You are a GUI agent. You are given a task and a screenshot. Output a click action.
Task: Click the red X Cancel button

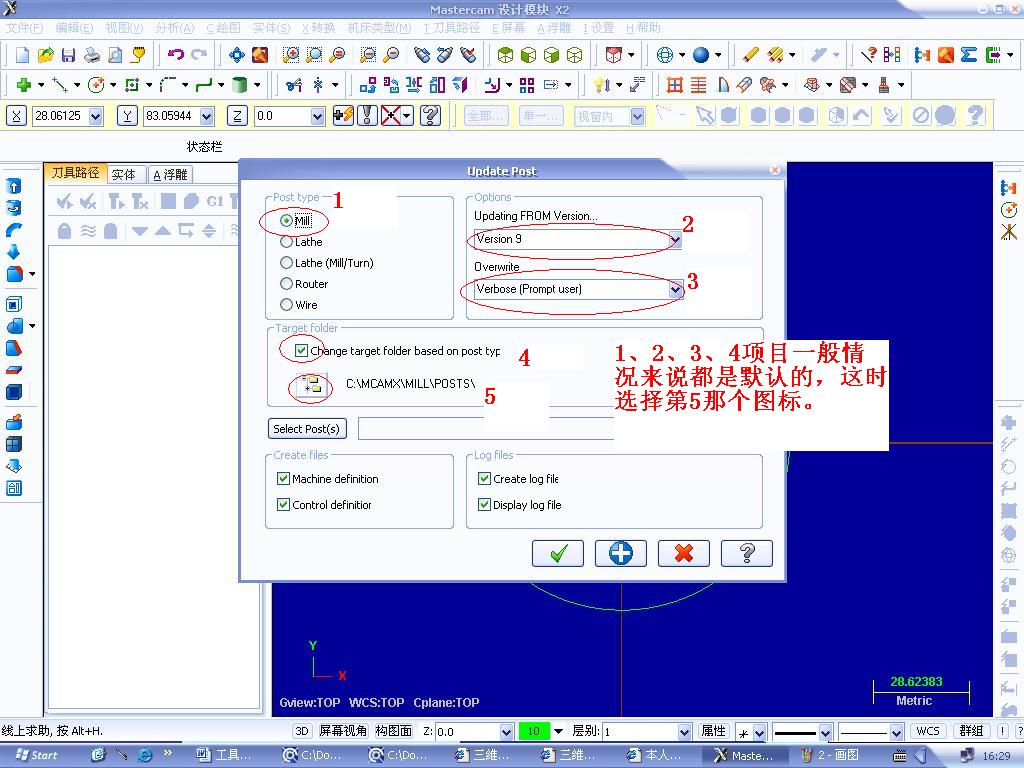(x=683, y=554)
